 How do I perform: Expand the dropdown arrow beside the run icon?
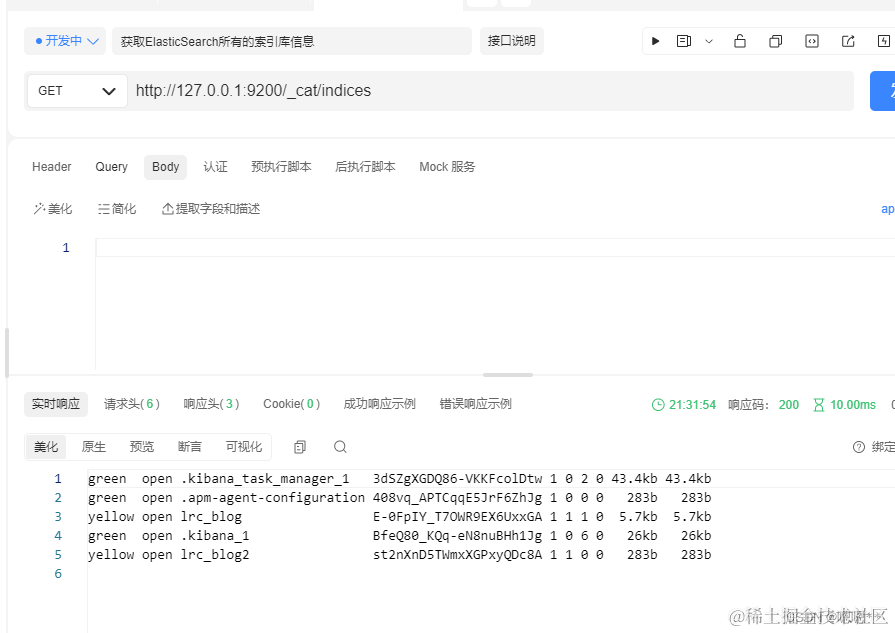pyautogui.click(x=708, y=41)
